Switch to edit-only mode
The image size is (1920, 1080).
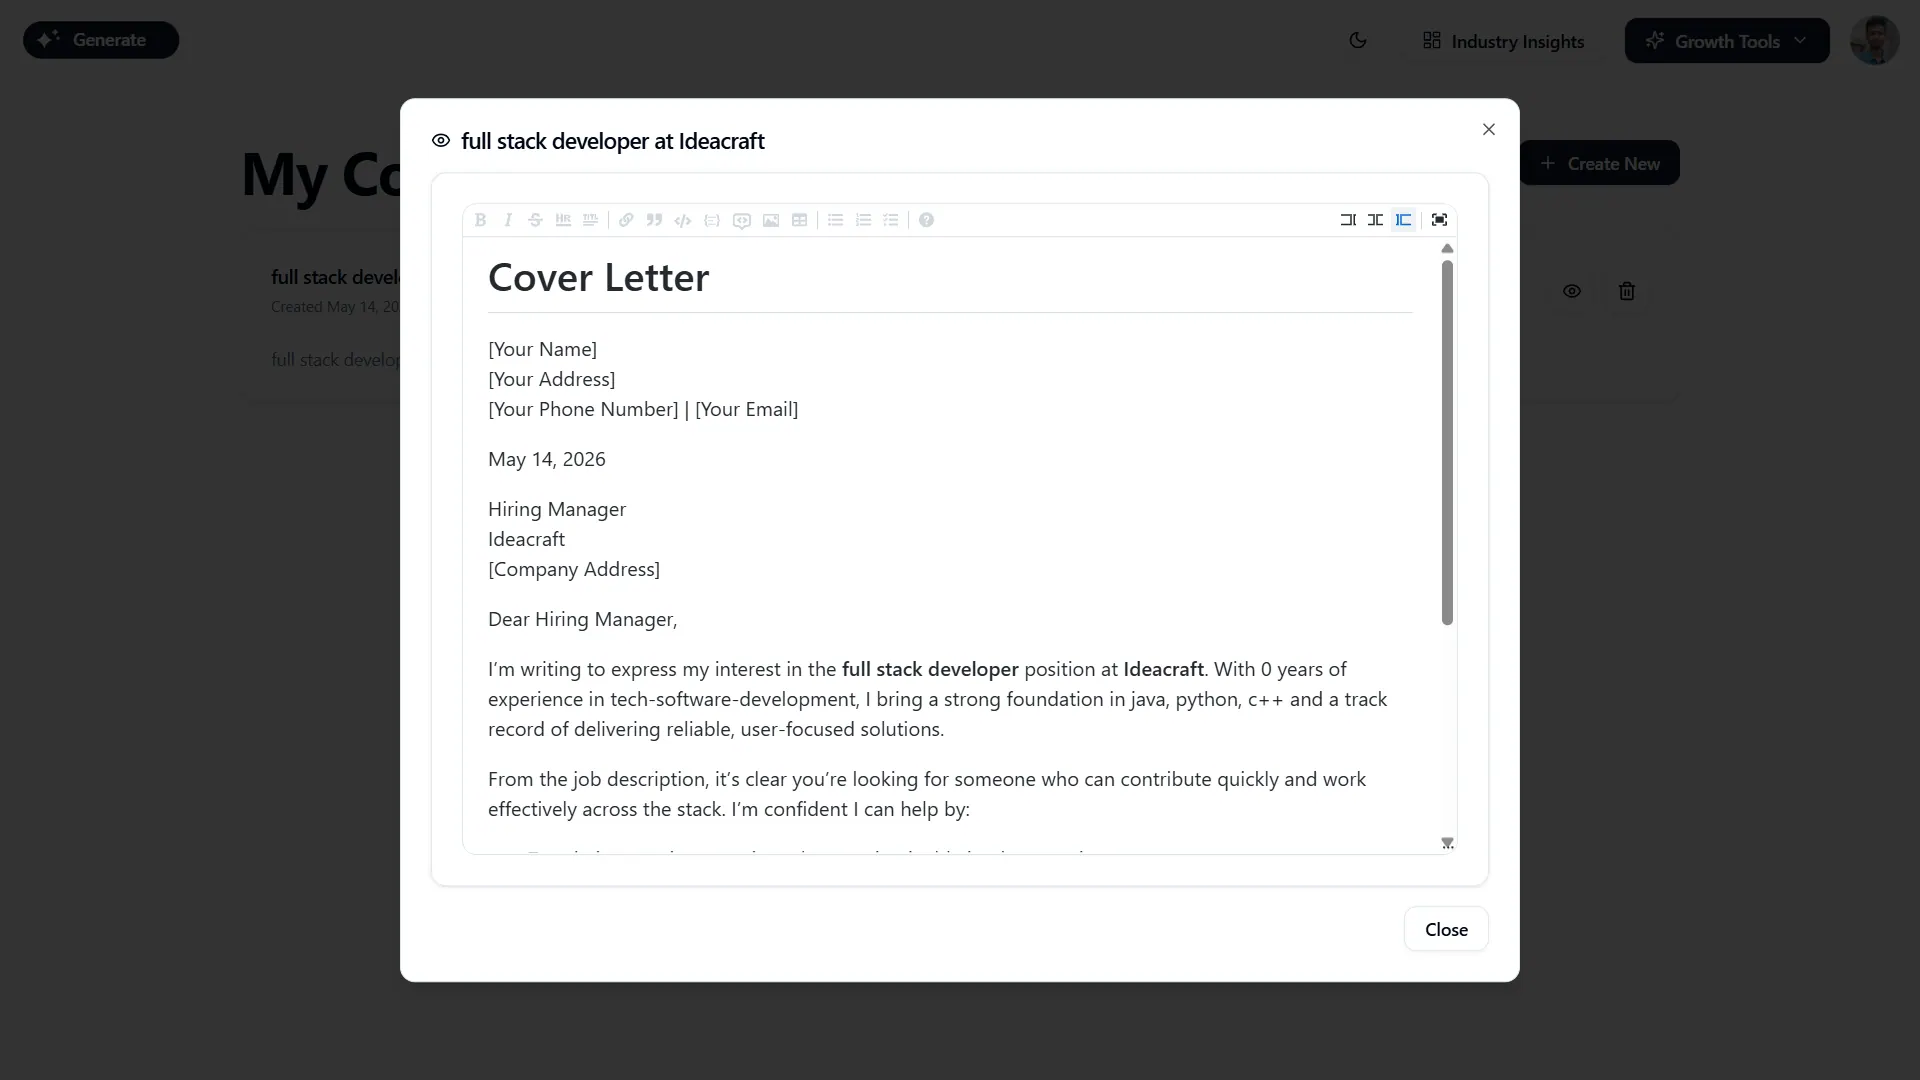pos(1348,220)
